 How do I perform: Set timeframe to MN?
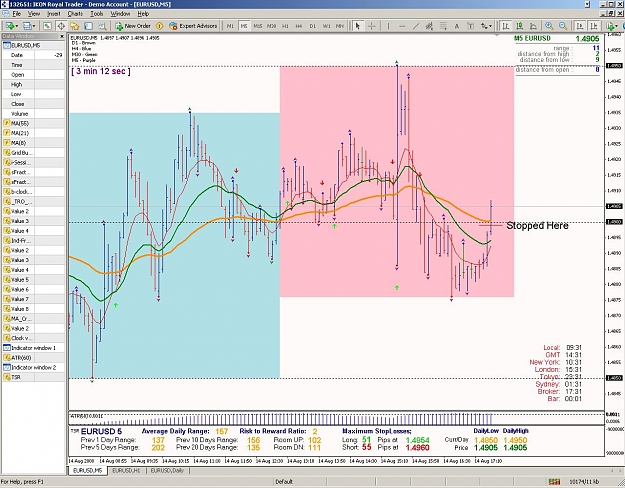[x=340, y=26]
